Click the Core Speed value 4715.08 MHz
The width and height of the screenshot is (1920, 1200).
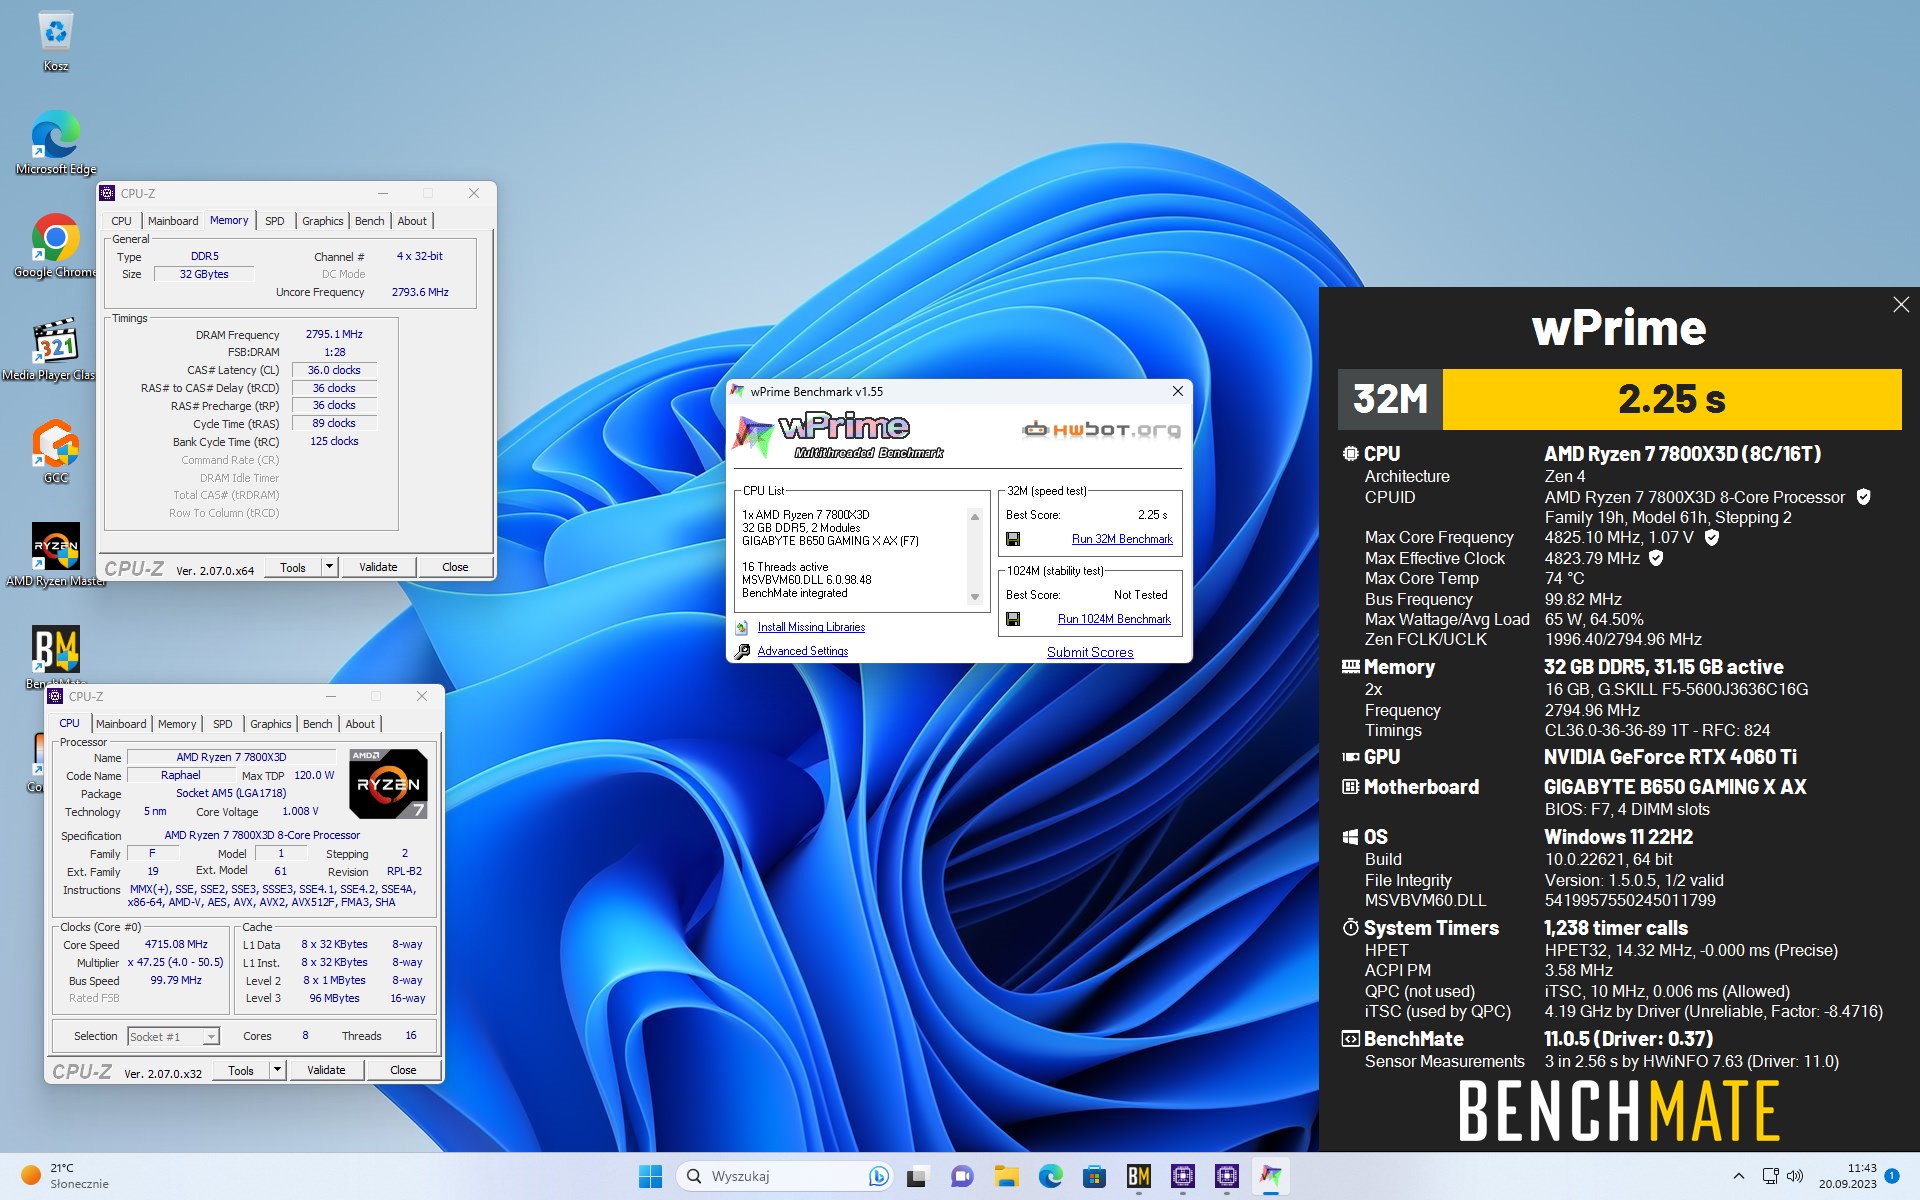point(176,944)
